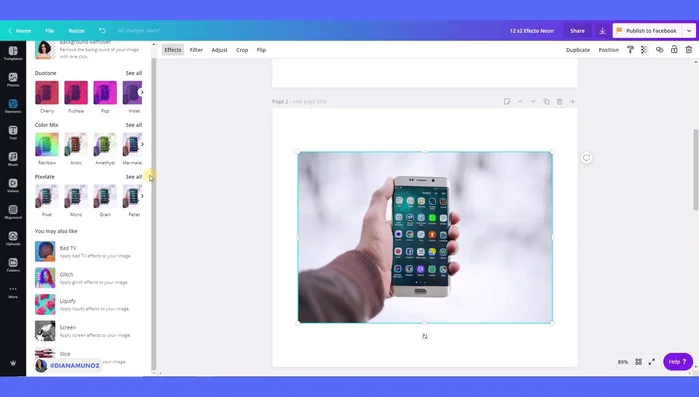
Task: Apply the Pixel pixelate effect
Action: 47,196
